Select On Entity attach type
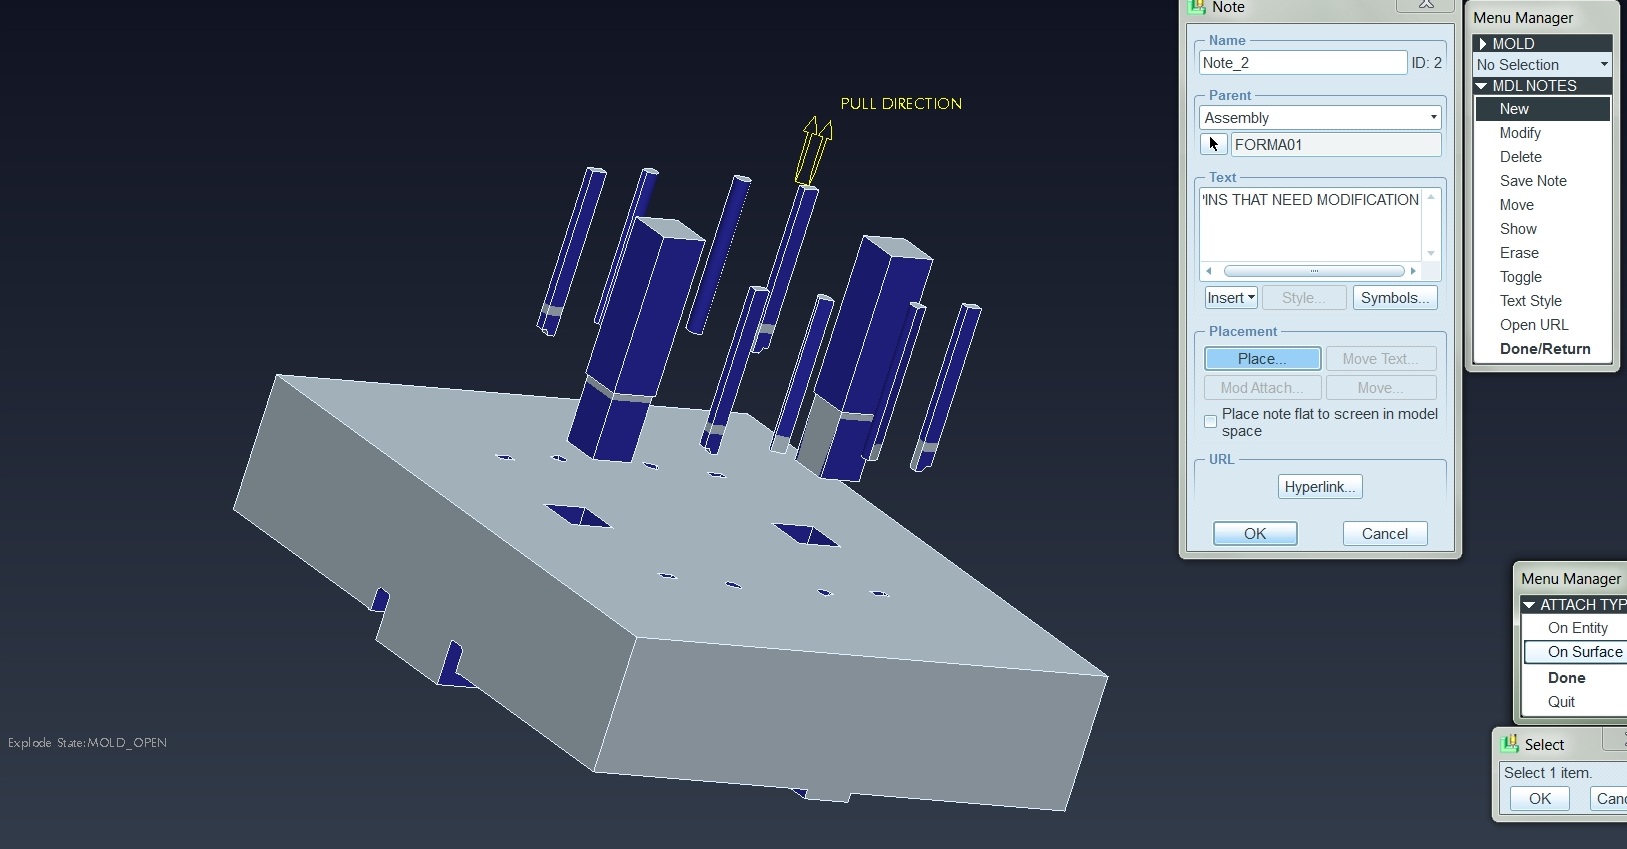Image resolution: width=1627 pixels, height=849 pixels. tap(1578, 628)
